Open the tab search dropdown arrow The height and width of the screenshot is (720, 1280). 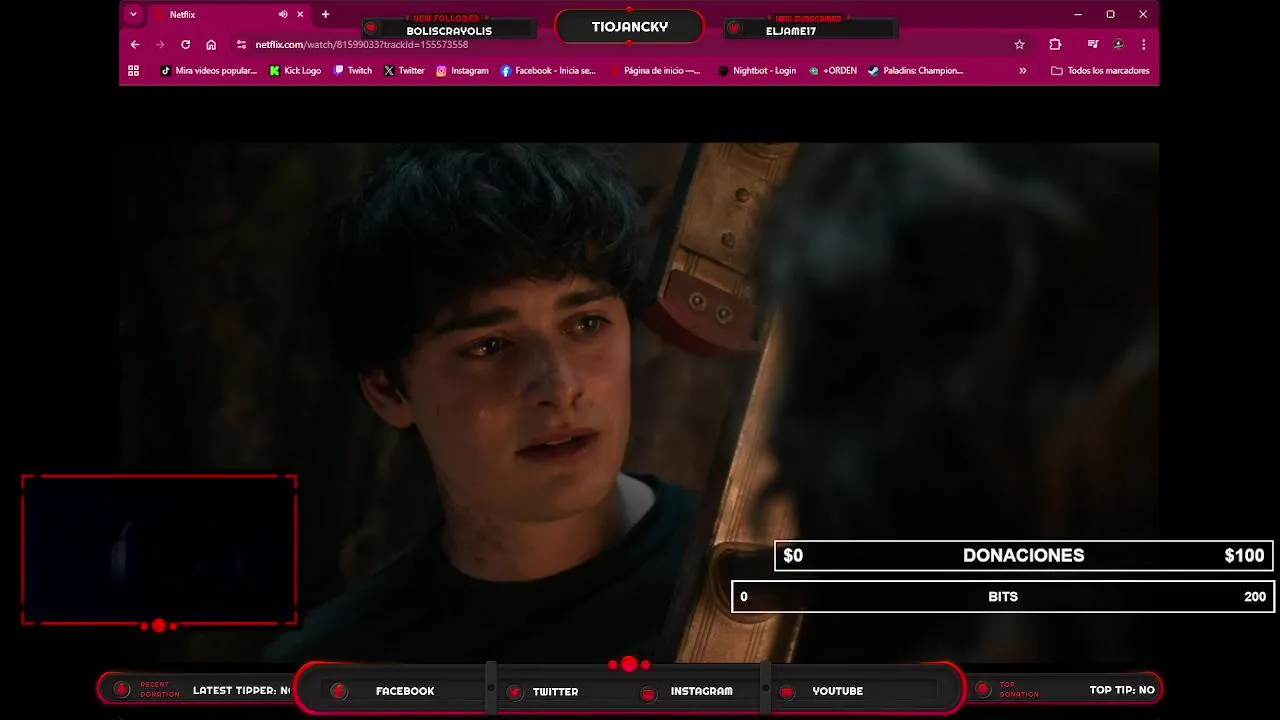point(133,14)
